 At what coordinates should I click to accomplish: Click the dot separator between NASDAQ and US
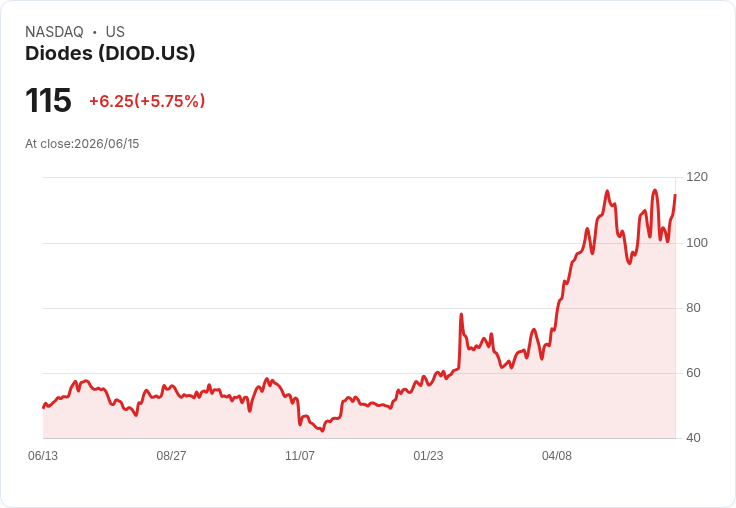point(95,32)
